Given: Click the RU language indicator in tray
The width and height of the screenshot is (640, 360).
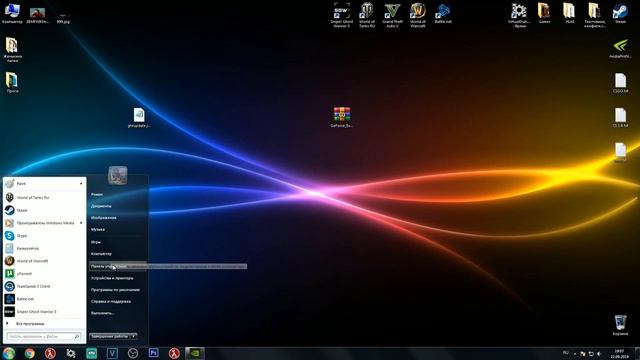Looking at the screenshot, I should click(566, 353).
